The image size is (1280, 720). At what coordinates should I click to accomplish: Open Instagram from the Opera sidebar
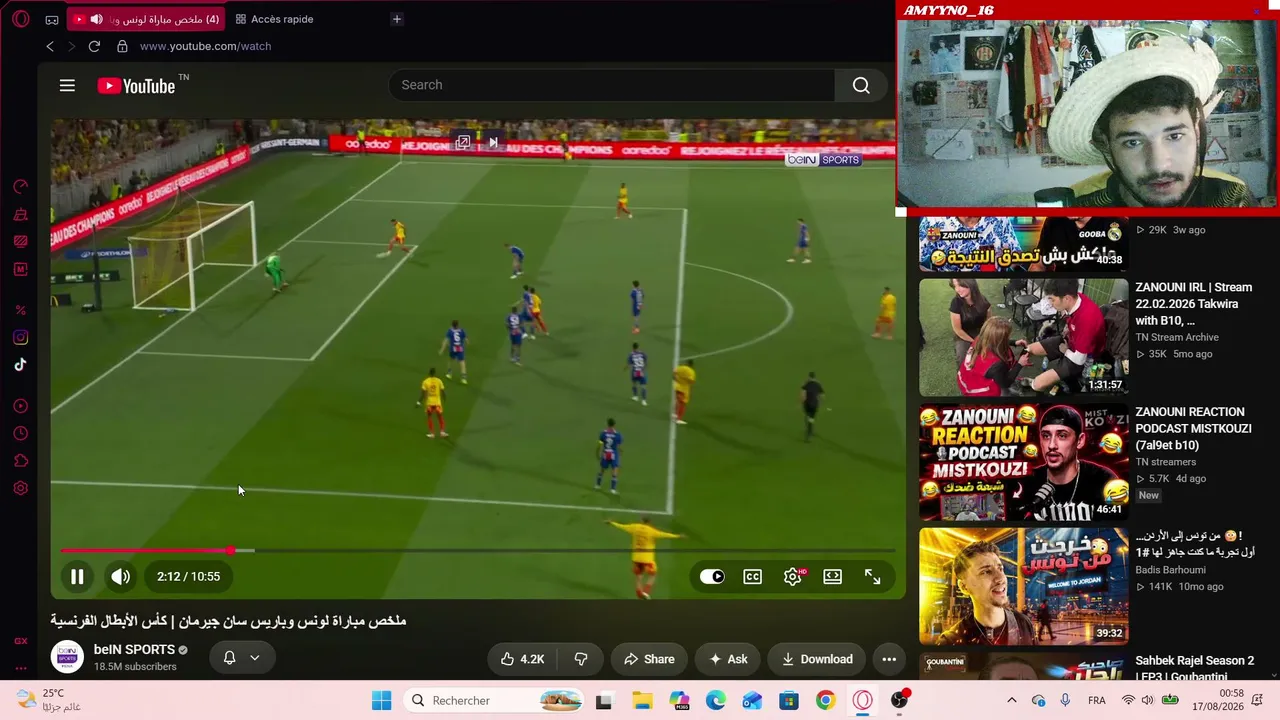20,338
